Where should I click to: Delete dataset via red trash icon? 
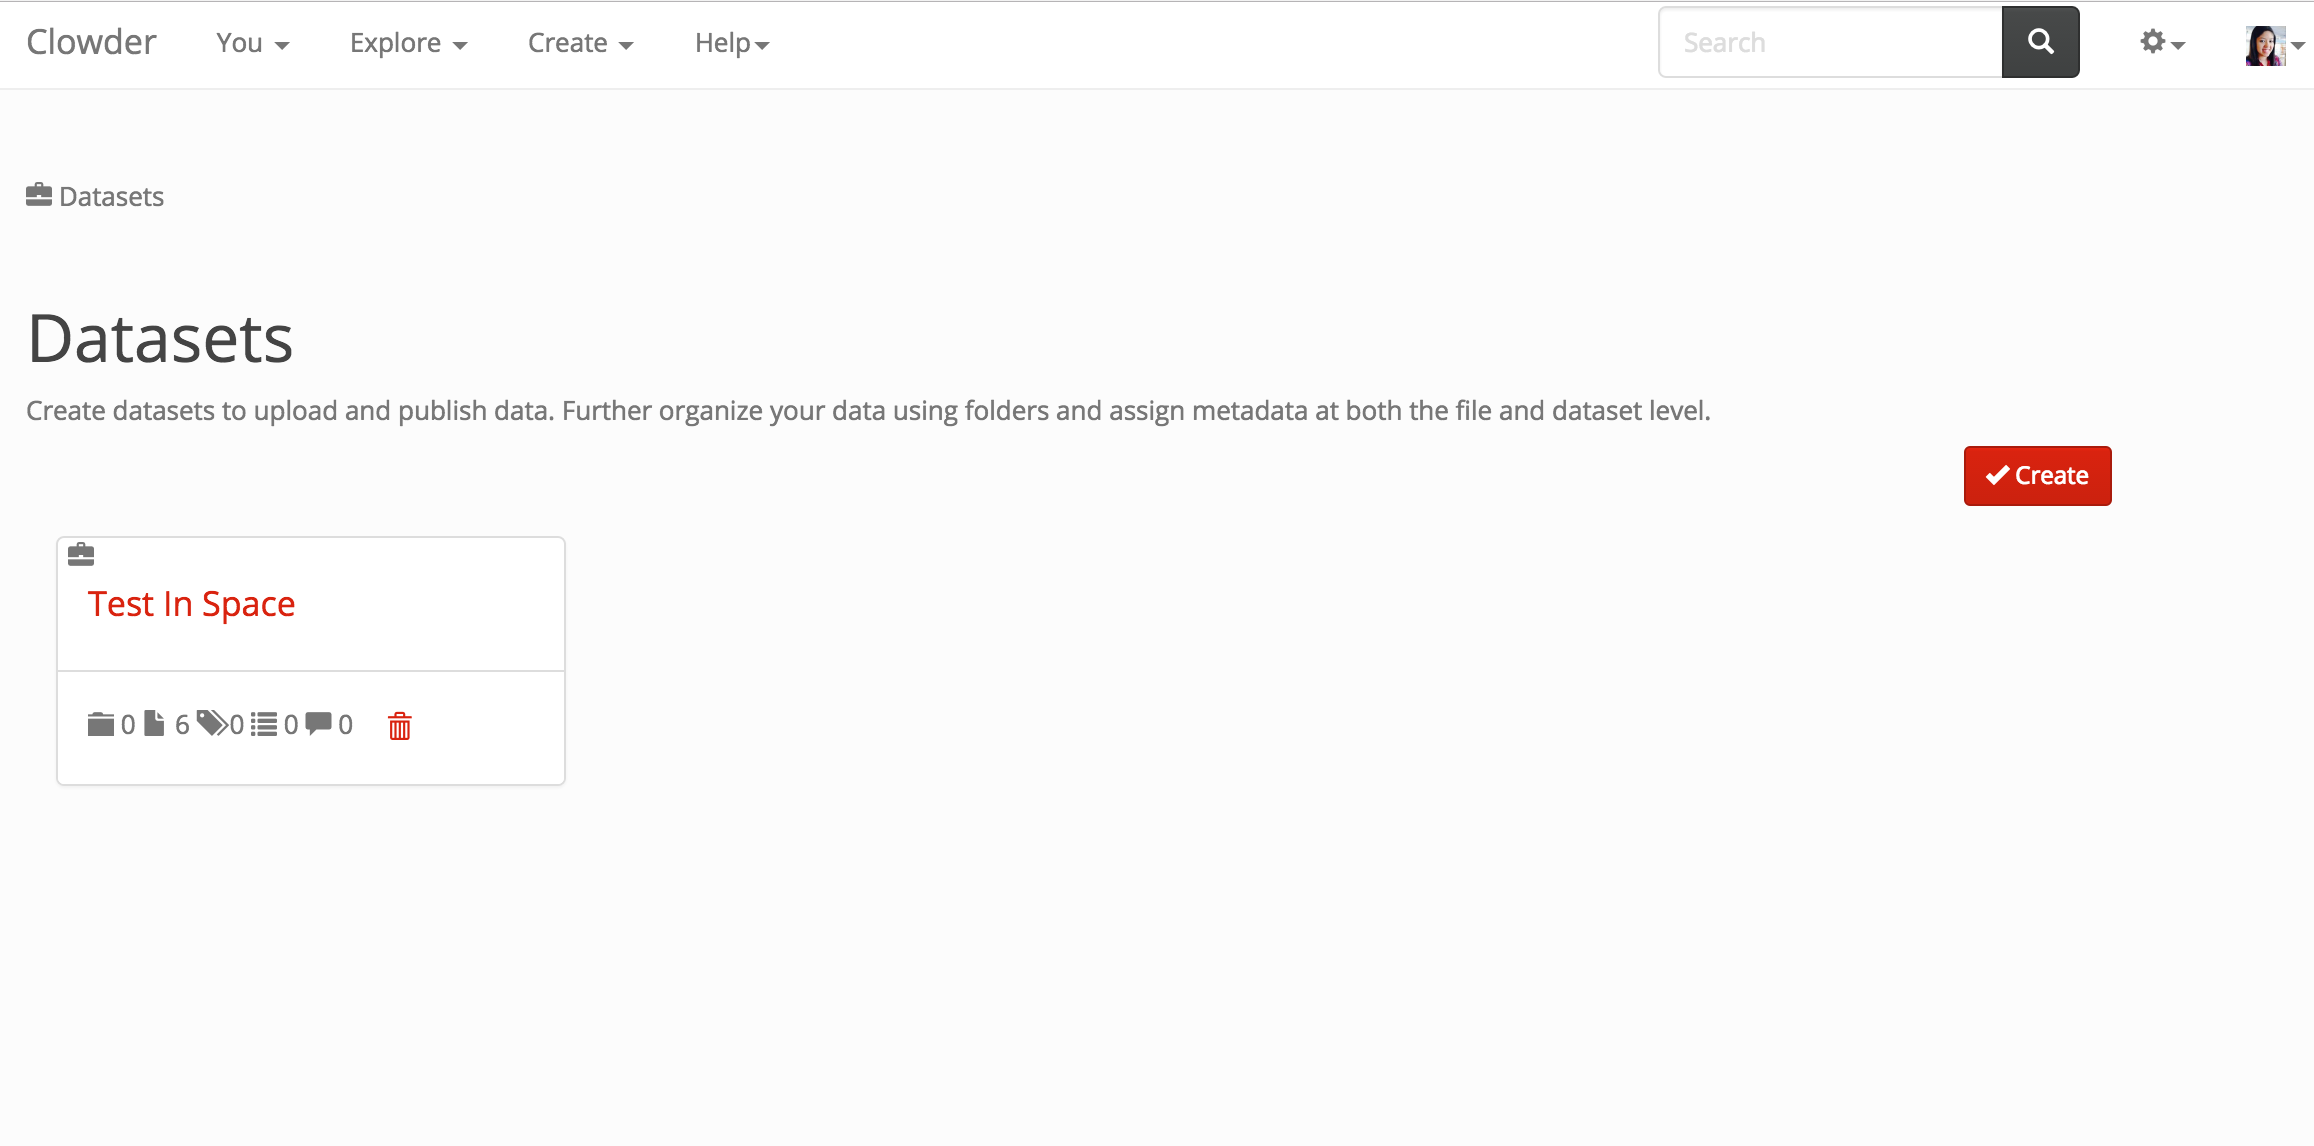pos(399,725)
